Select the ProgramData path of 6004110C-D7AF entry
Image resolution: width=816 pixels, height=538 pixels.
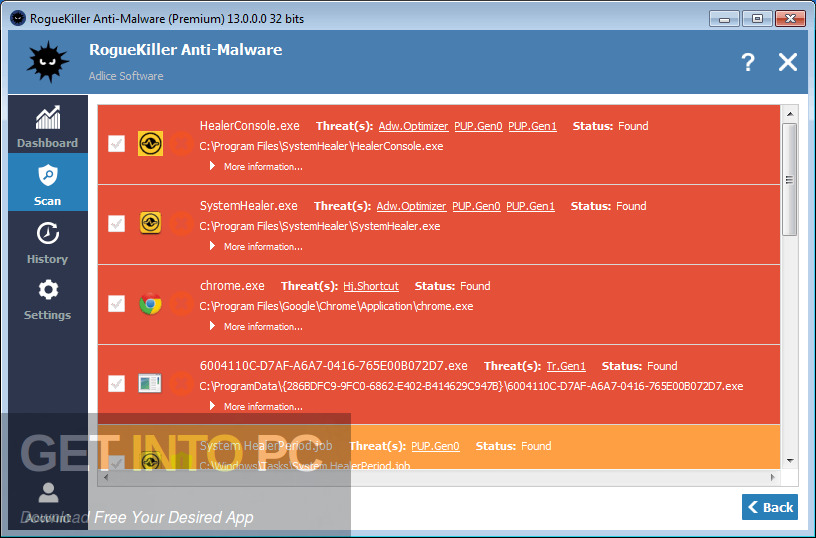[x=471, y=386]
